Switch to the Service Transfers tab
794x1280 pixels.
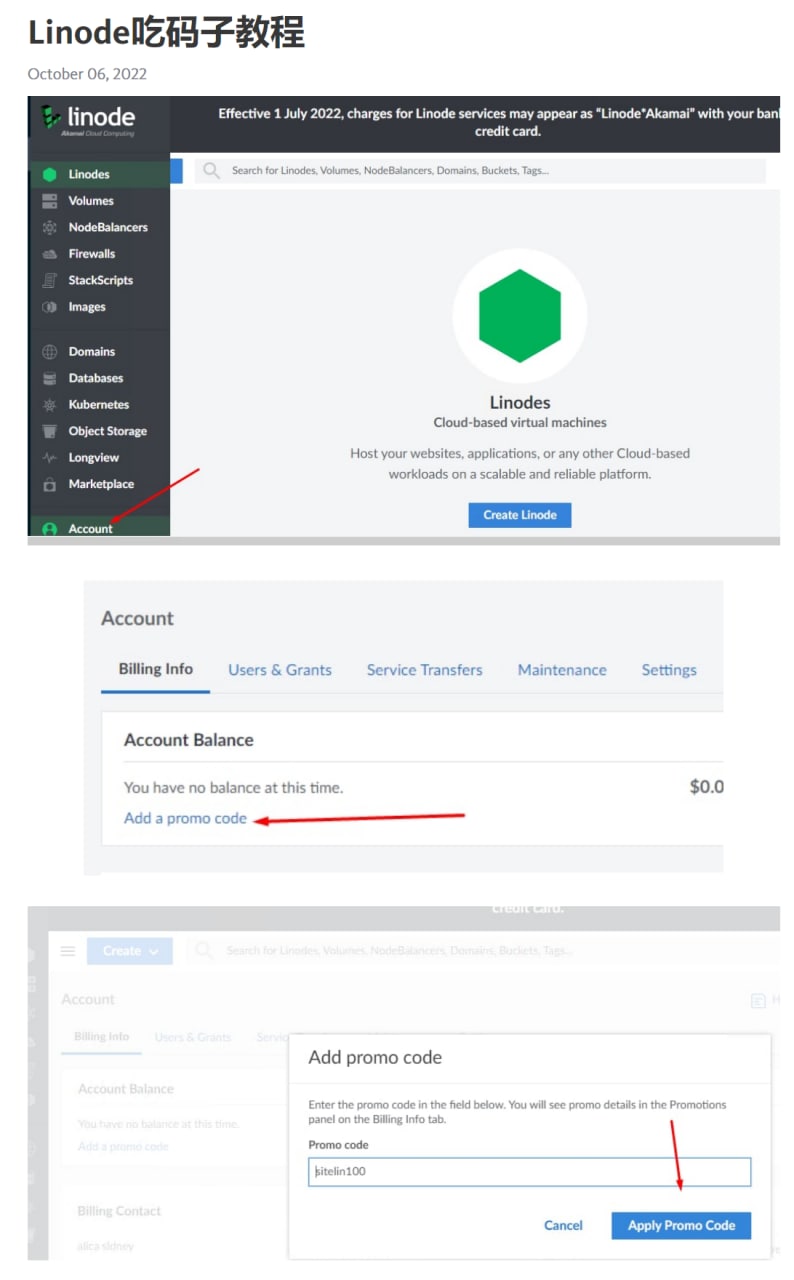[x=424, y=670]
